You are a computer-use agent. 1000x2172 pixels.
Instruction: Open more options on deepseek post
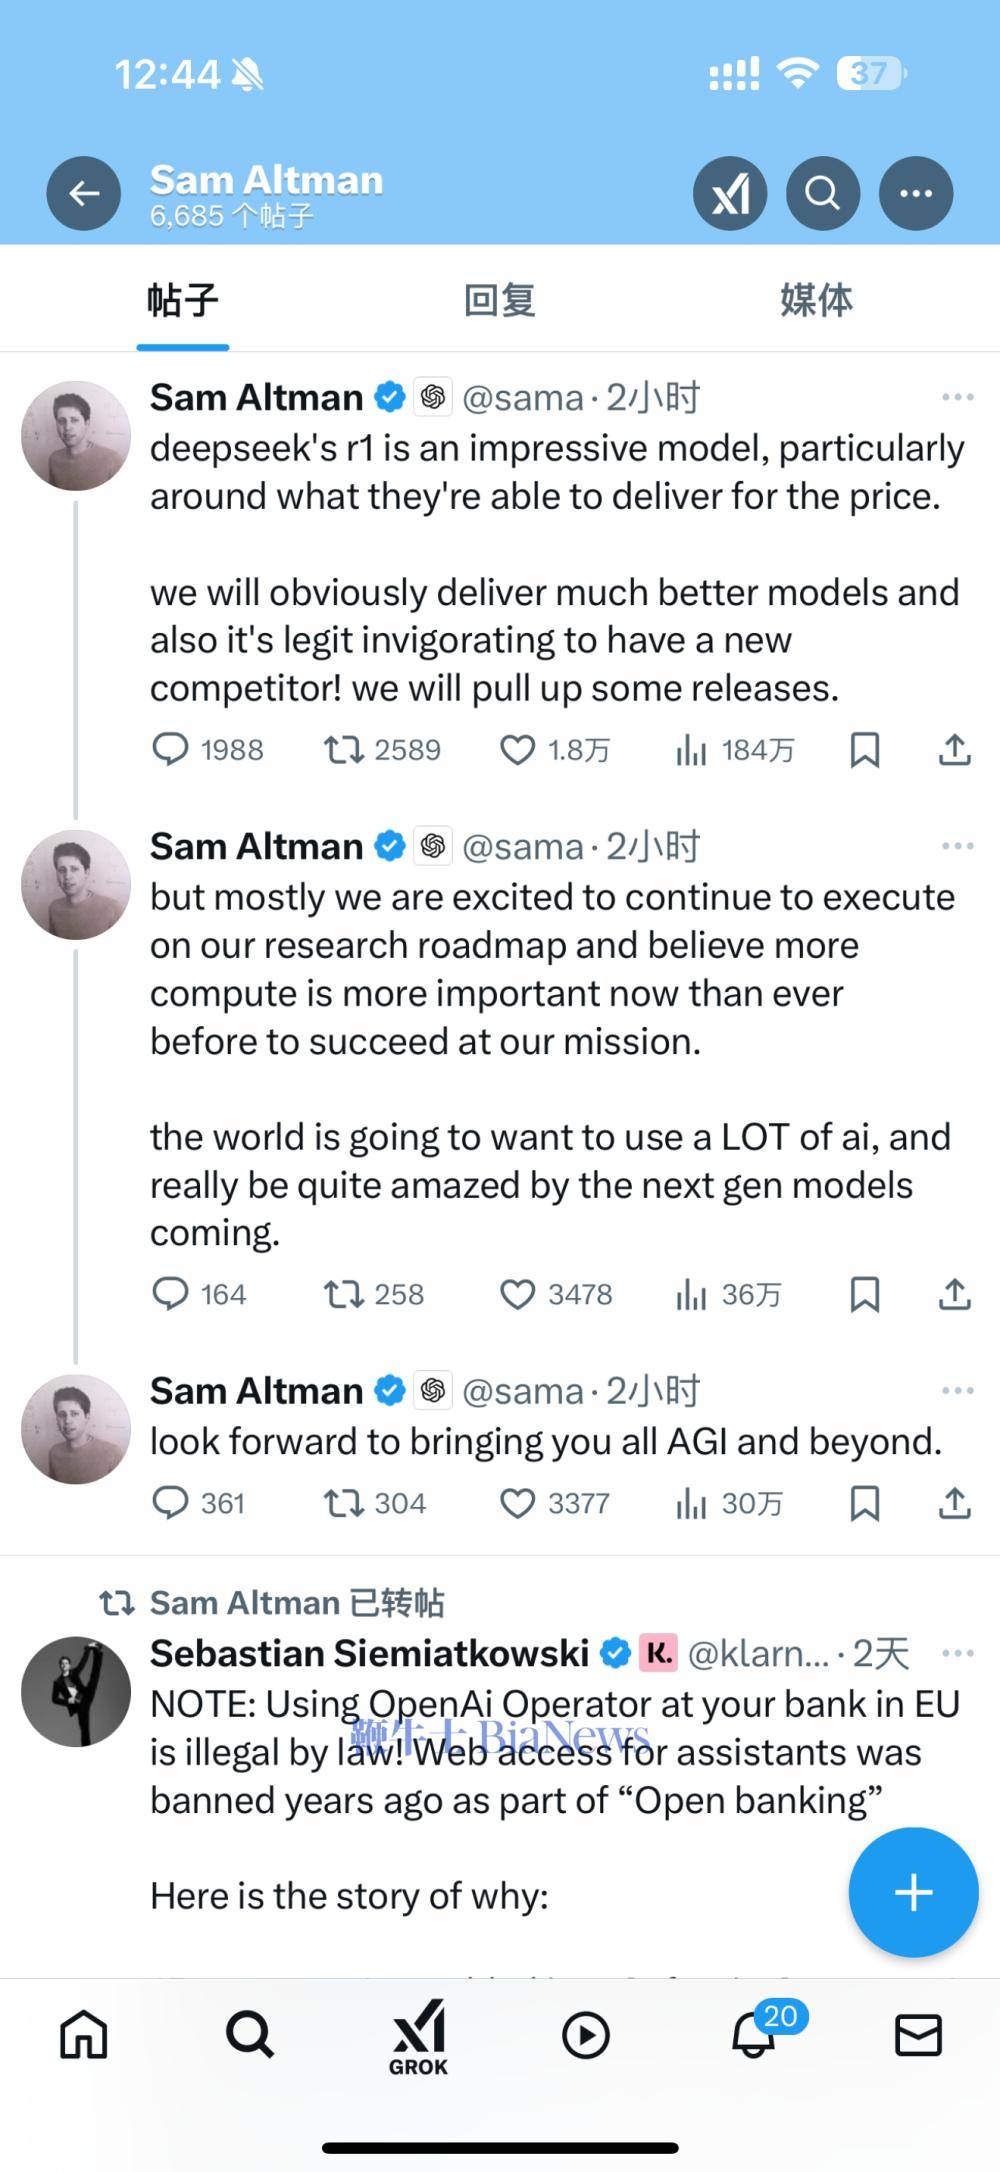[x=957, y=397]
